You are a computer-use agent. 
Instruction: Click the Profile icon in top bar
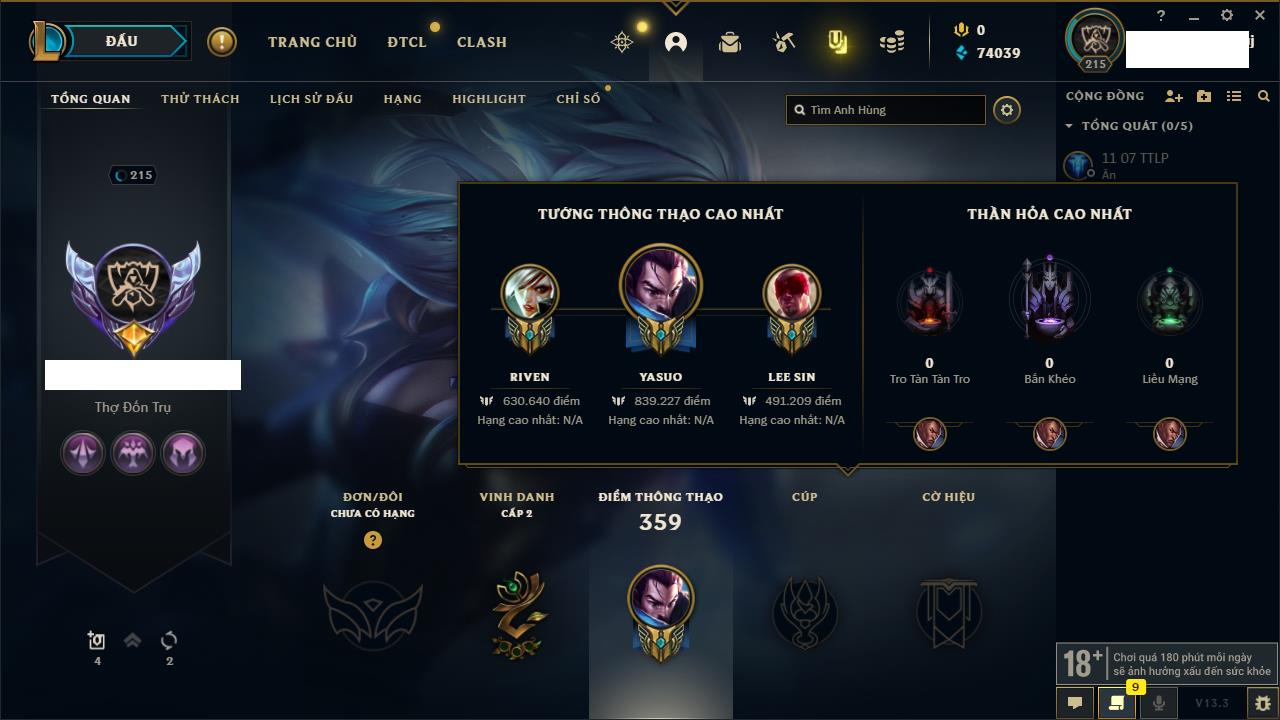676,42
